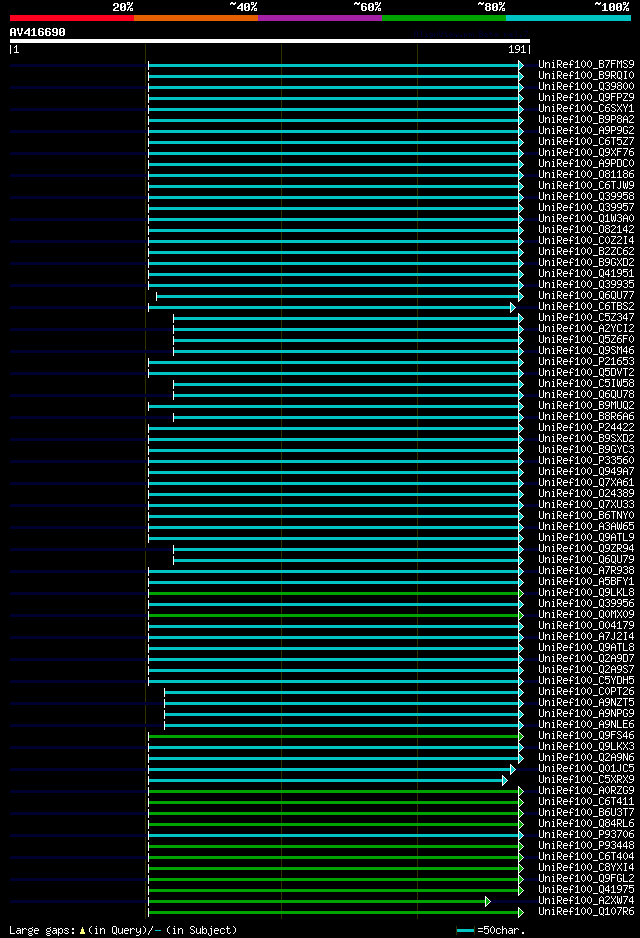Select the UniRef100_A7J2I4 label

pyautogui.click(x=586, y=636)
